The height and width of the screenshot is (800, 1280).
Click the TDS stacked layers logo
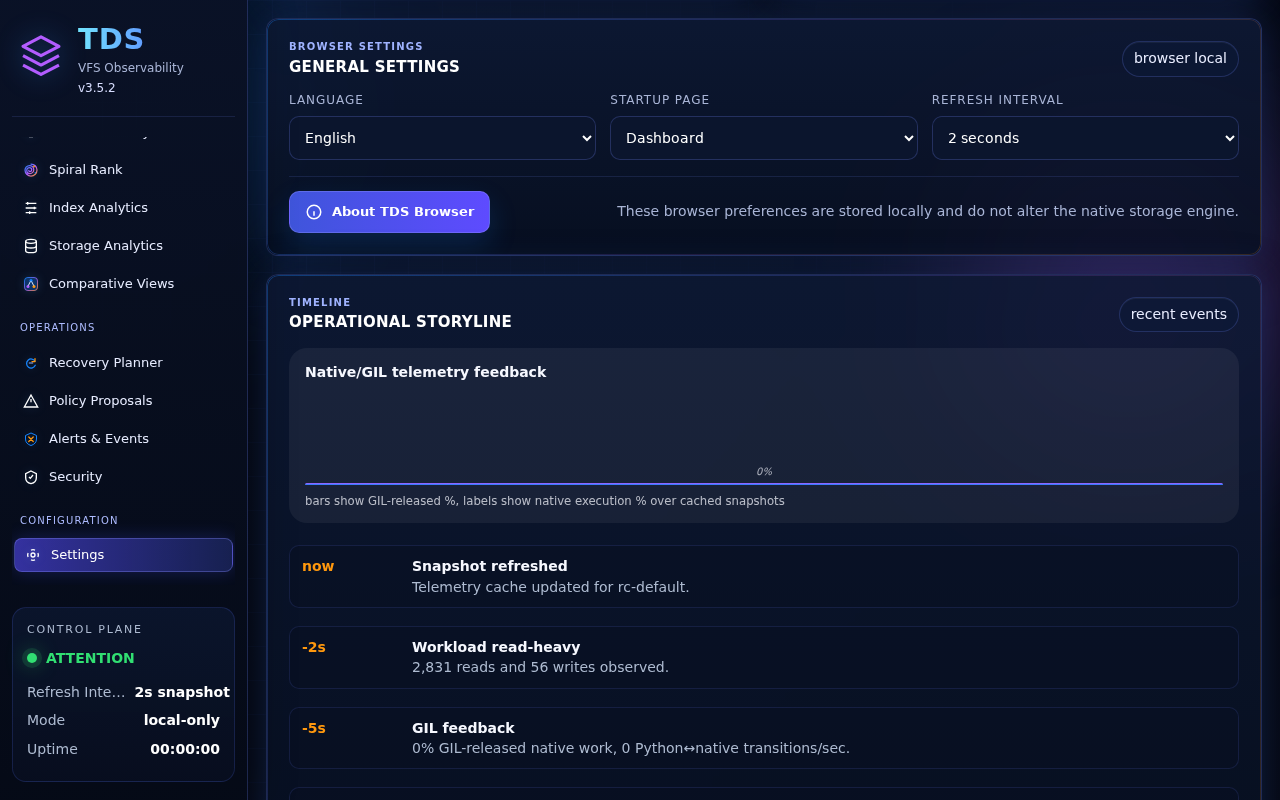[x=41, y=56]
